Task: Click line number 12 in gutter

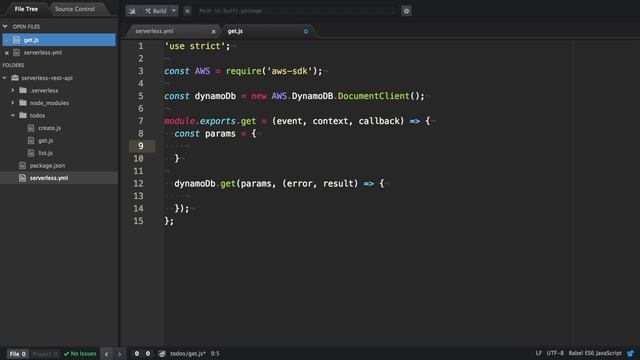Action: pyautogui.click(x=139, y=184)
